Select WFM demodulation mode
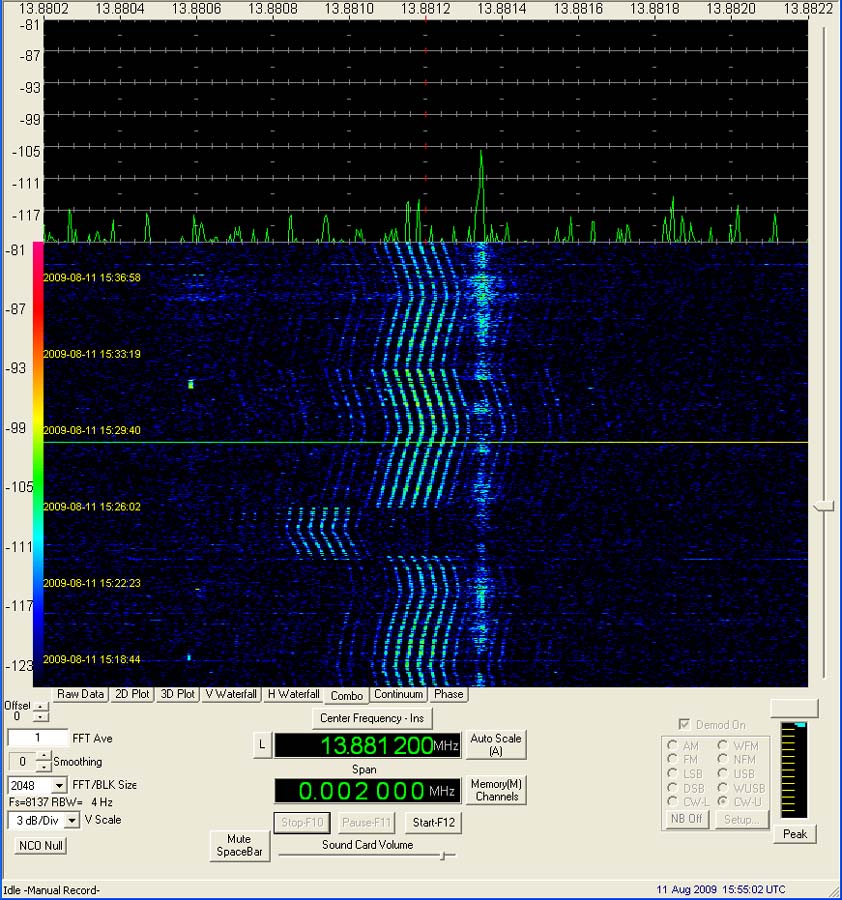The width and height of the screenshot is (842, 900). point(722,745)
